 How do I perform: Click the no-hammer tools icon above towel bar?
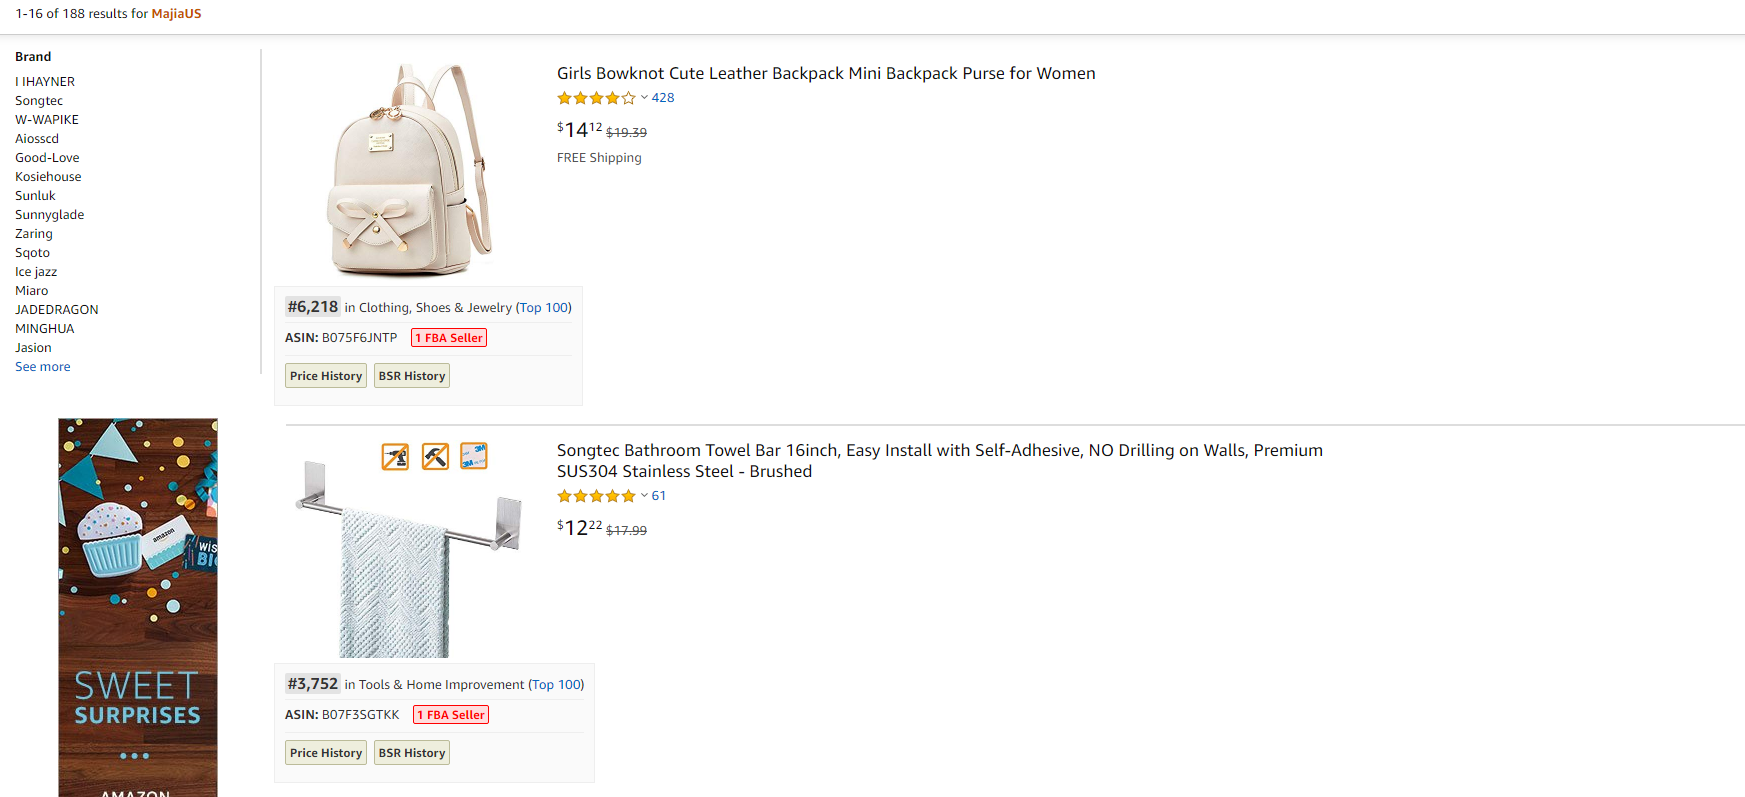435,457
